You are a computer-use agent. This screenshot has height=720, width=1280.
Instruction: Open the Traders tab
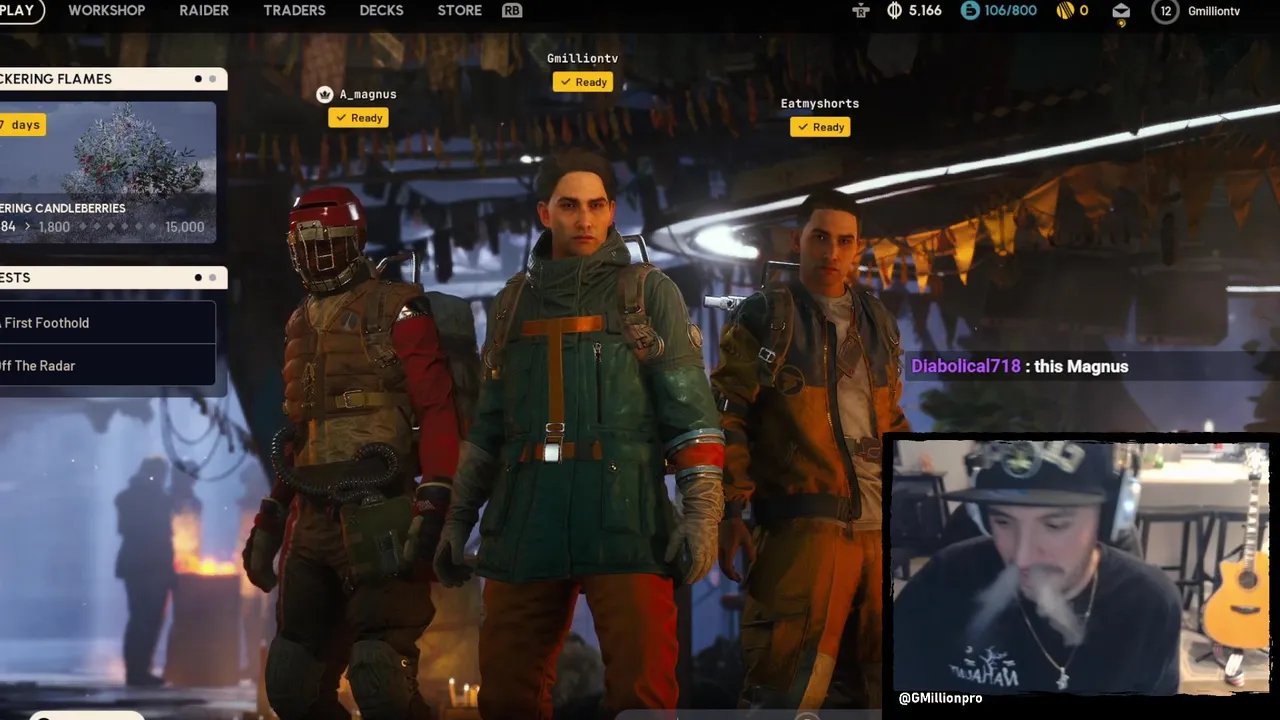pyautogui.click(x=294, y=10)
